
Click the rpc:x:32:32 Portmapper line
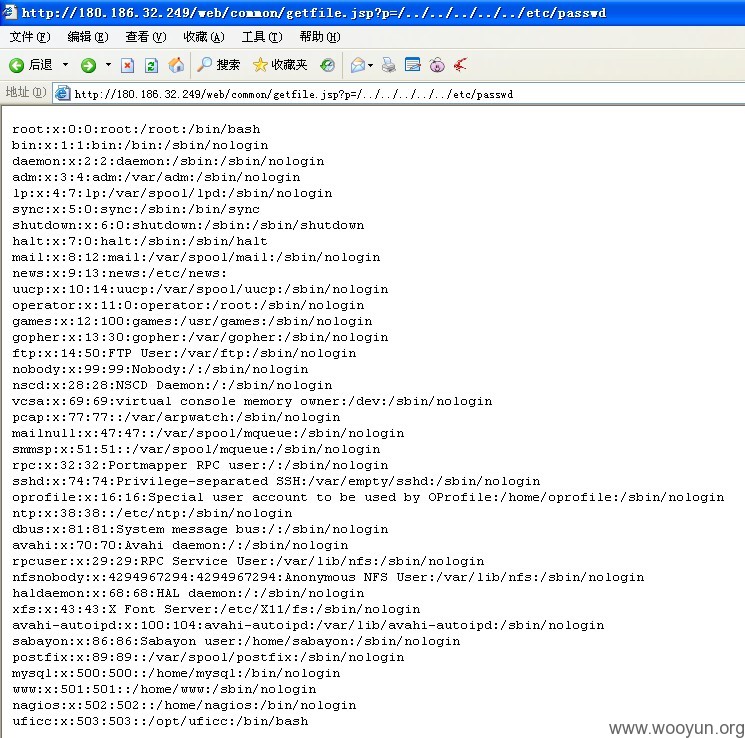200,465
